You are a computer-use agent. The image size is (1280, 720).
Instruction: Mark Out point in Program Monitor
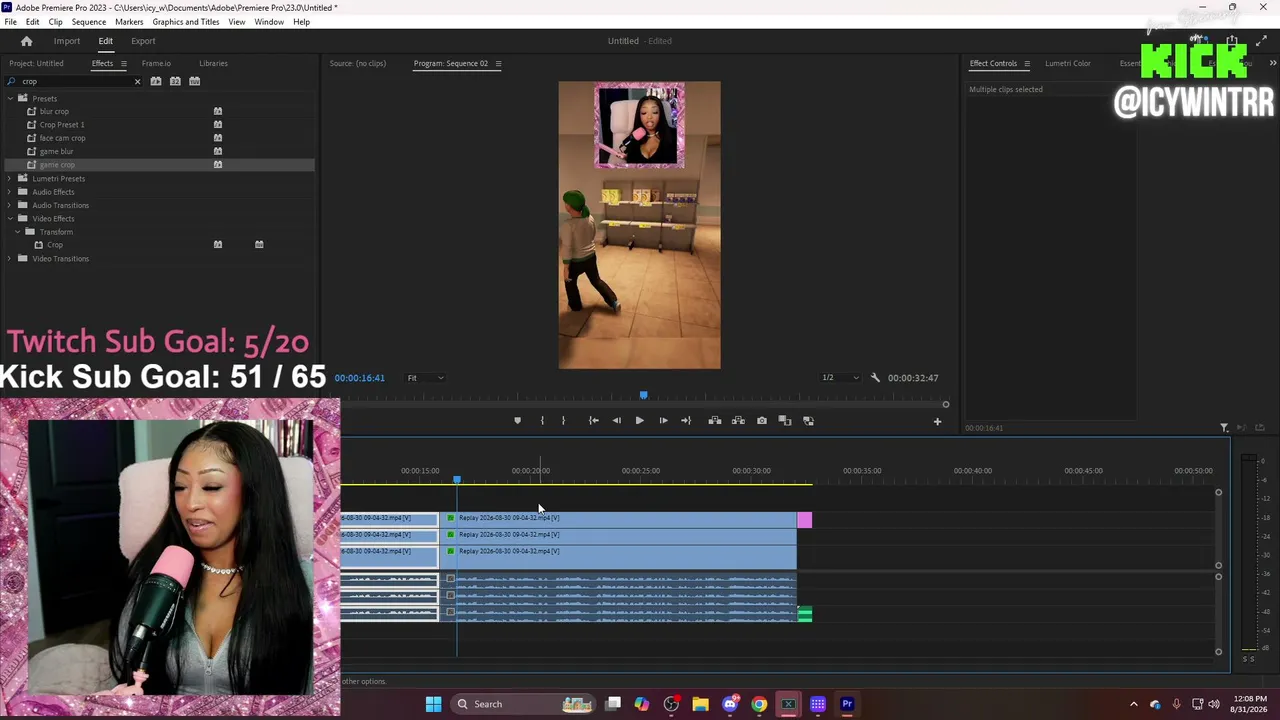click(x=563, y=421)
